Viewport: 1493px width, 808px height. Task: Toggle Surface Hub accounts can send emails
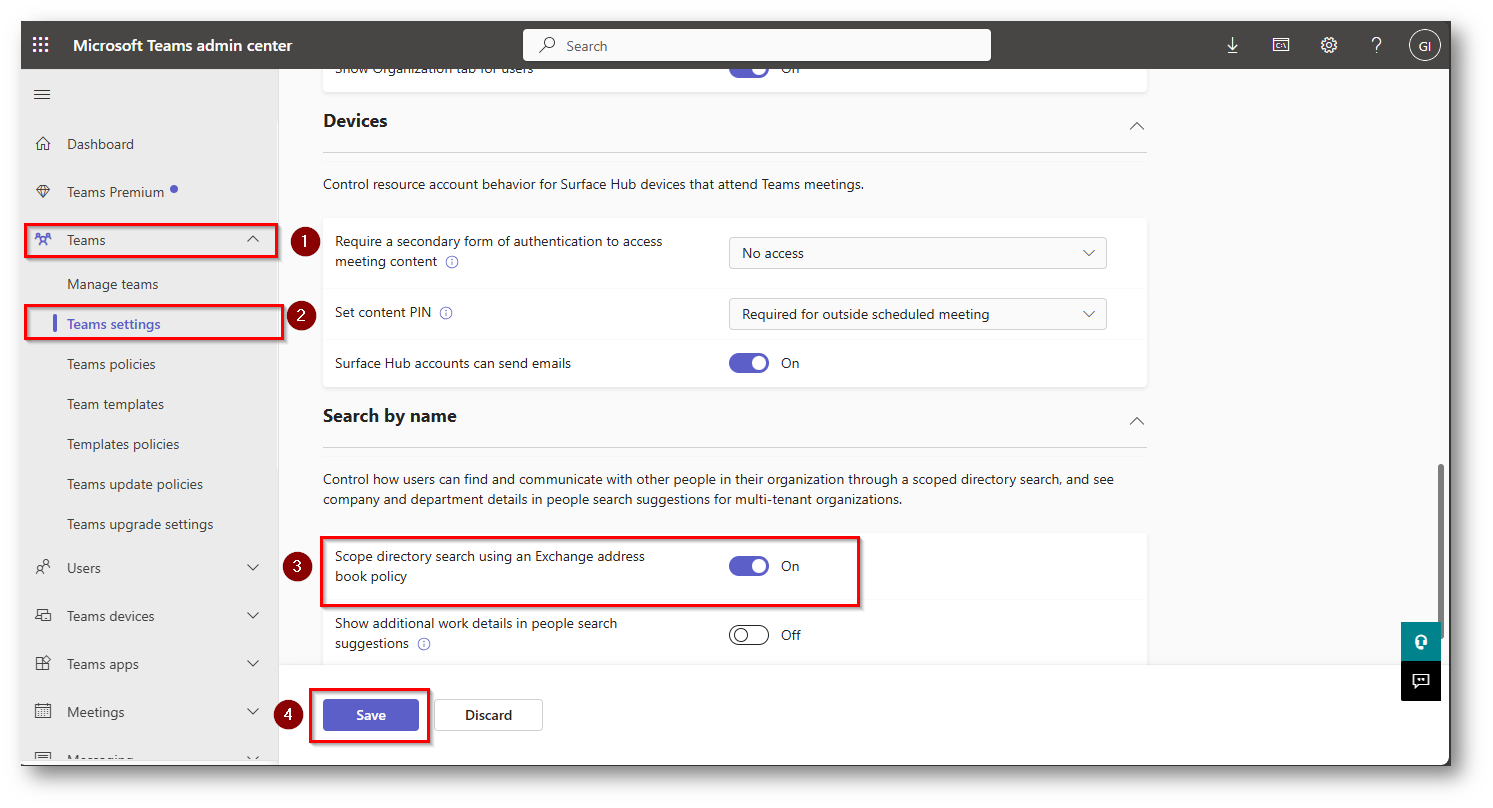pos(749,363)
